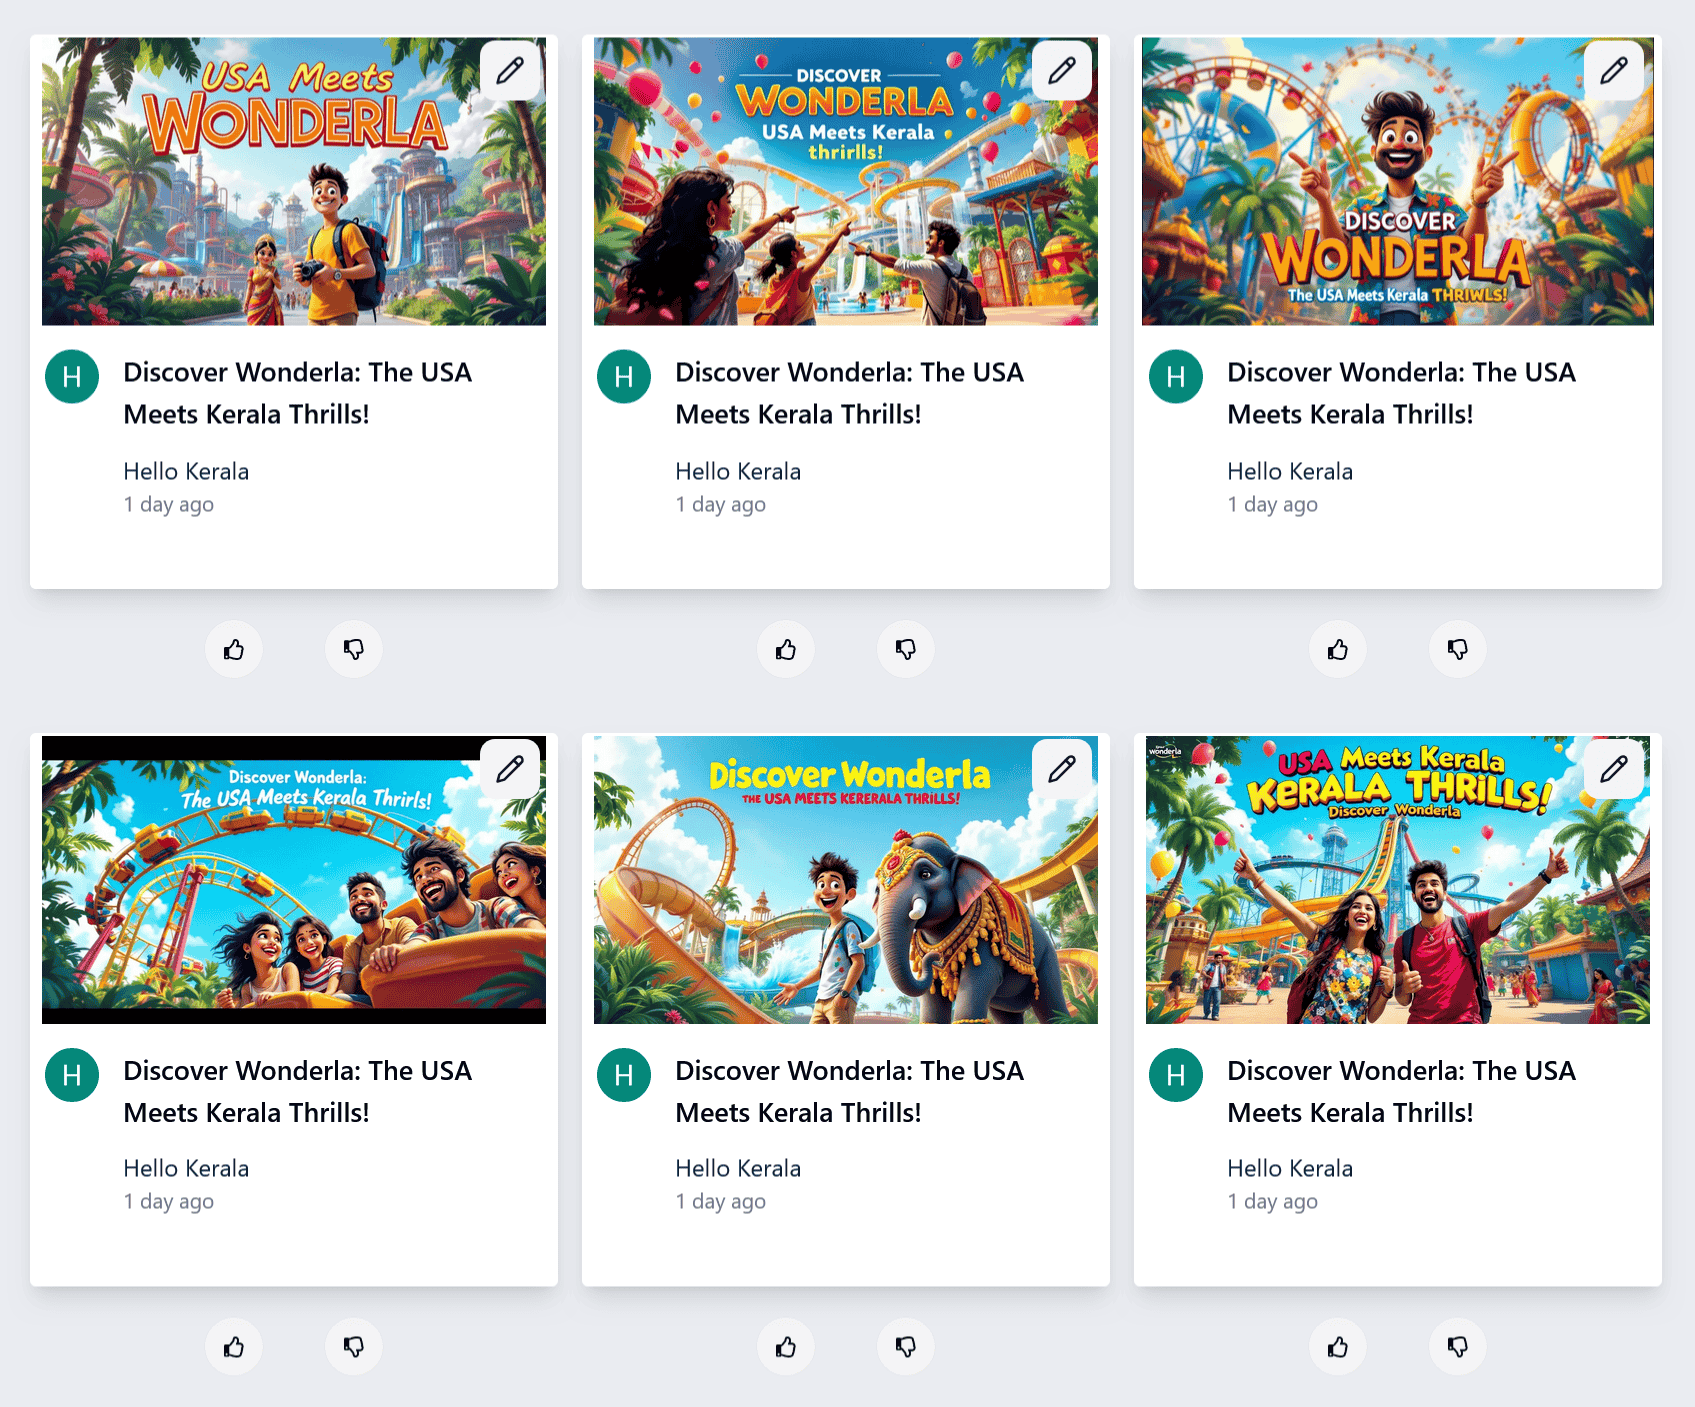Image resolution: width=1695 pixels, height=1407 pixels.
Task: Click '1 day ago' on 'thrirlls!' pointing-family card
Action: [x=721, y=504]
